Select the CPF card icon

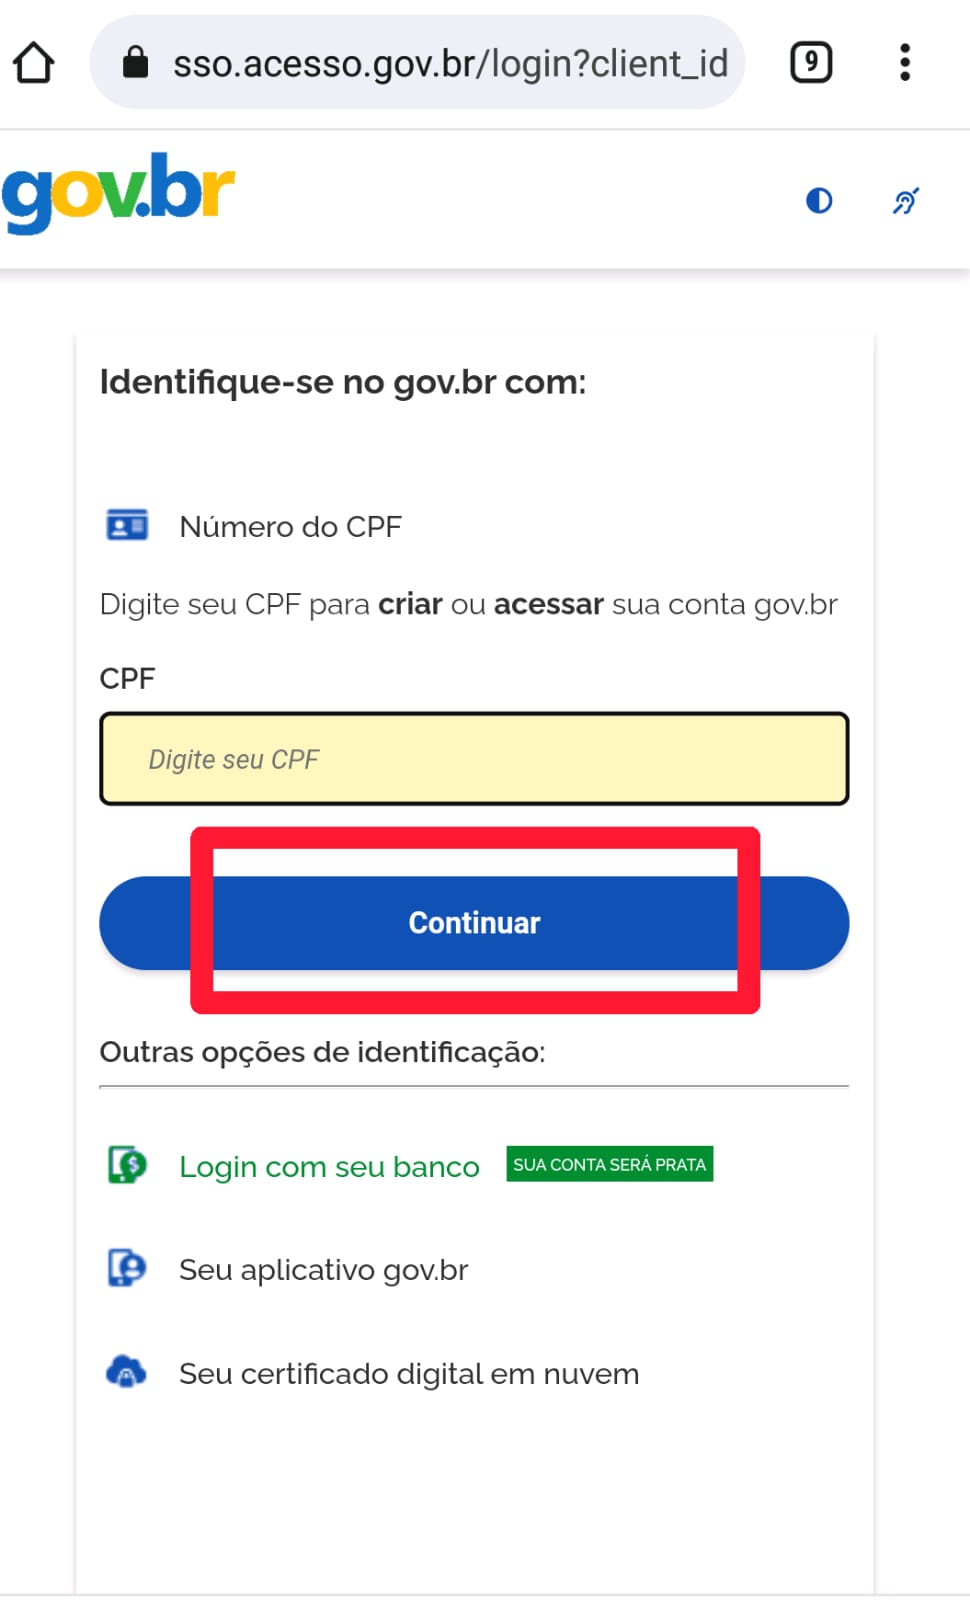[126, 524]
